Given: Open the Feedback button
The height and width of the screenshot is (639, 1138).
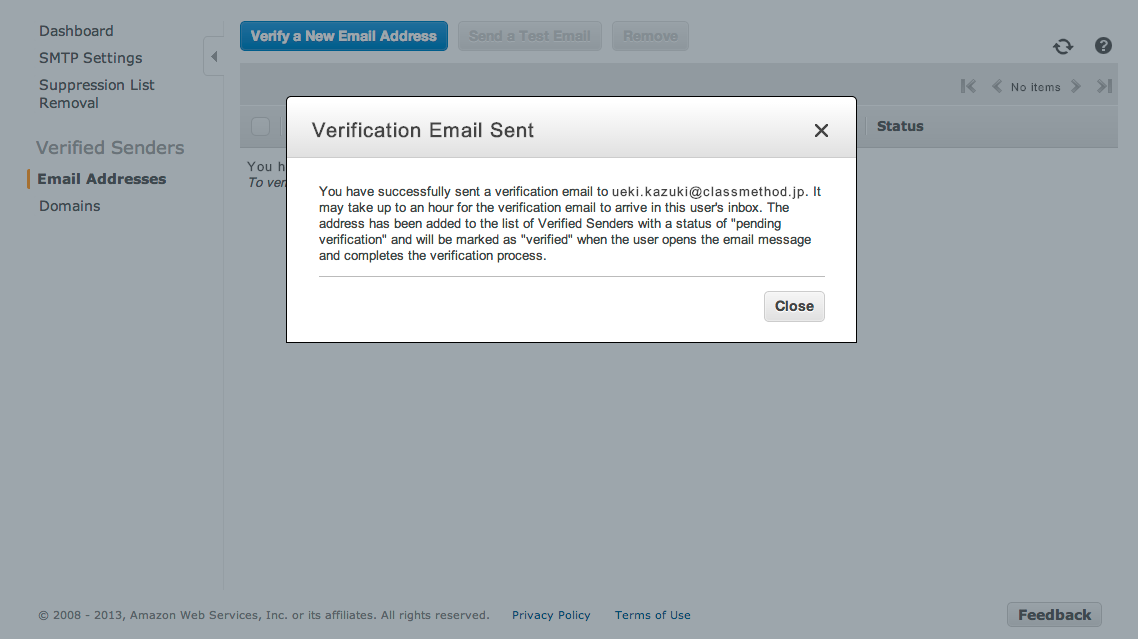Looking at the screenshot, I should [1054, 615].
